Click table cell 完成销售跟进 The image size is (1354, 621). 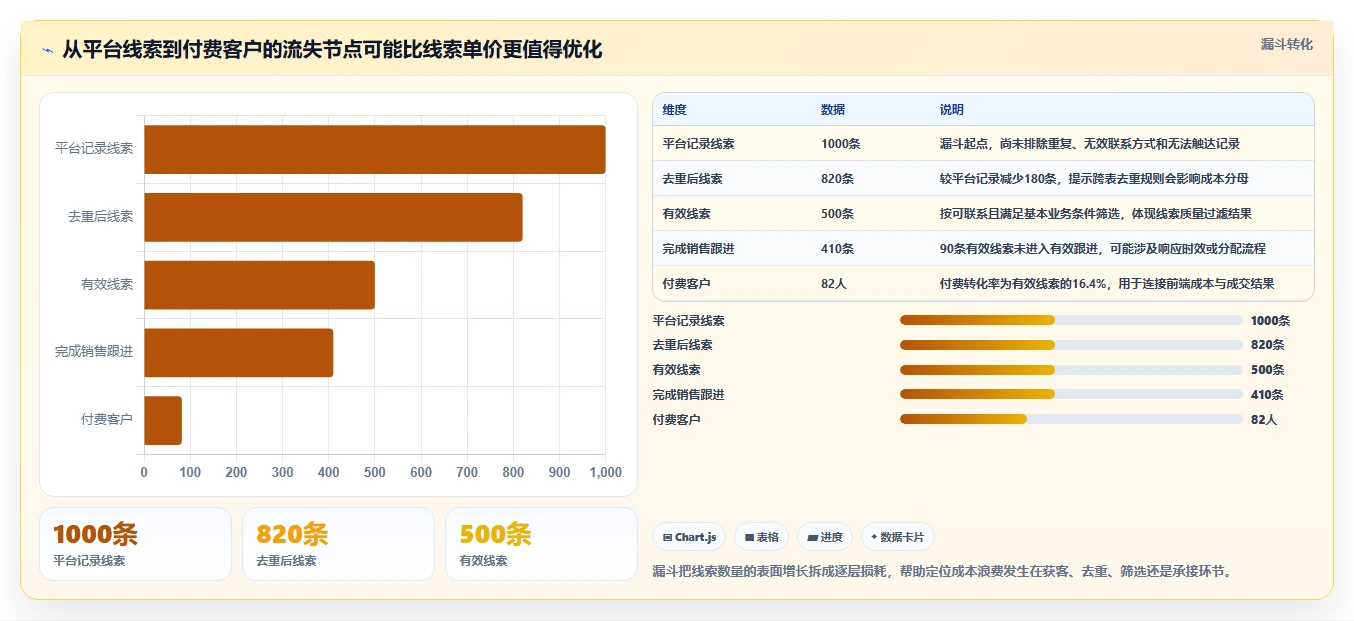tap(698, 249)
